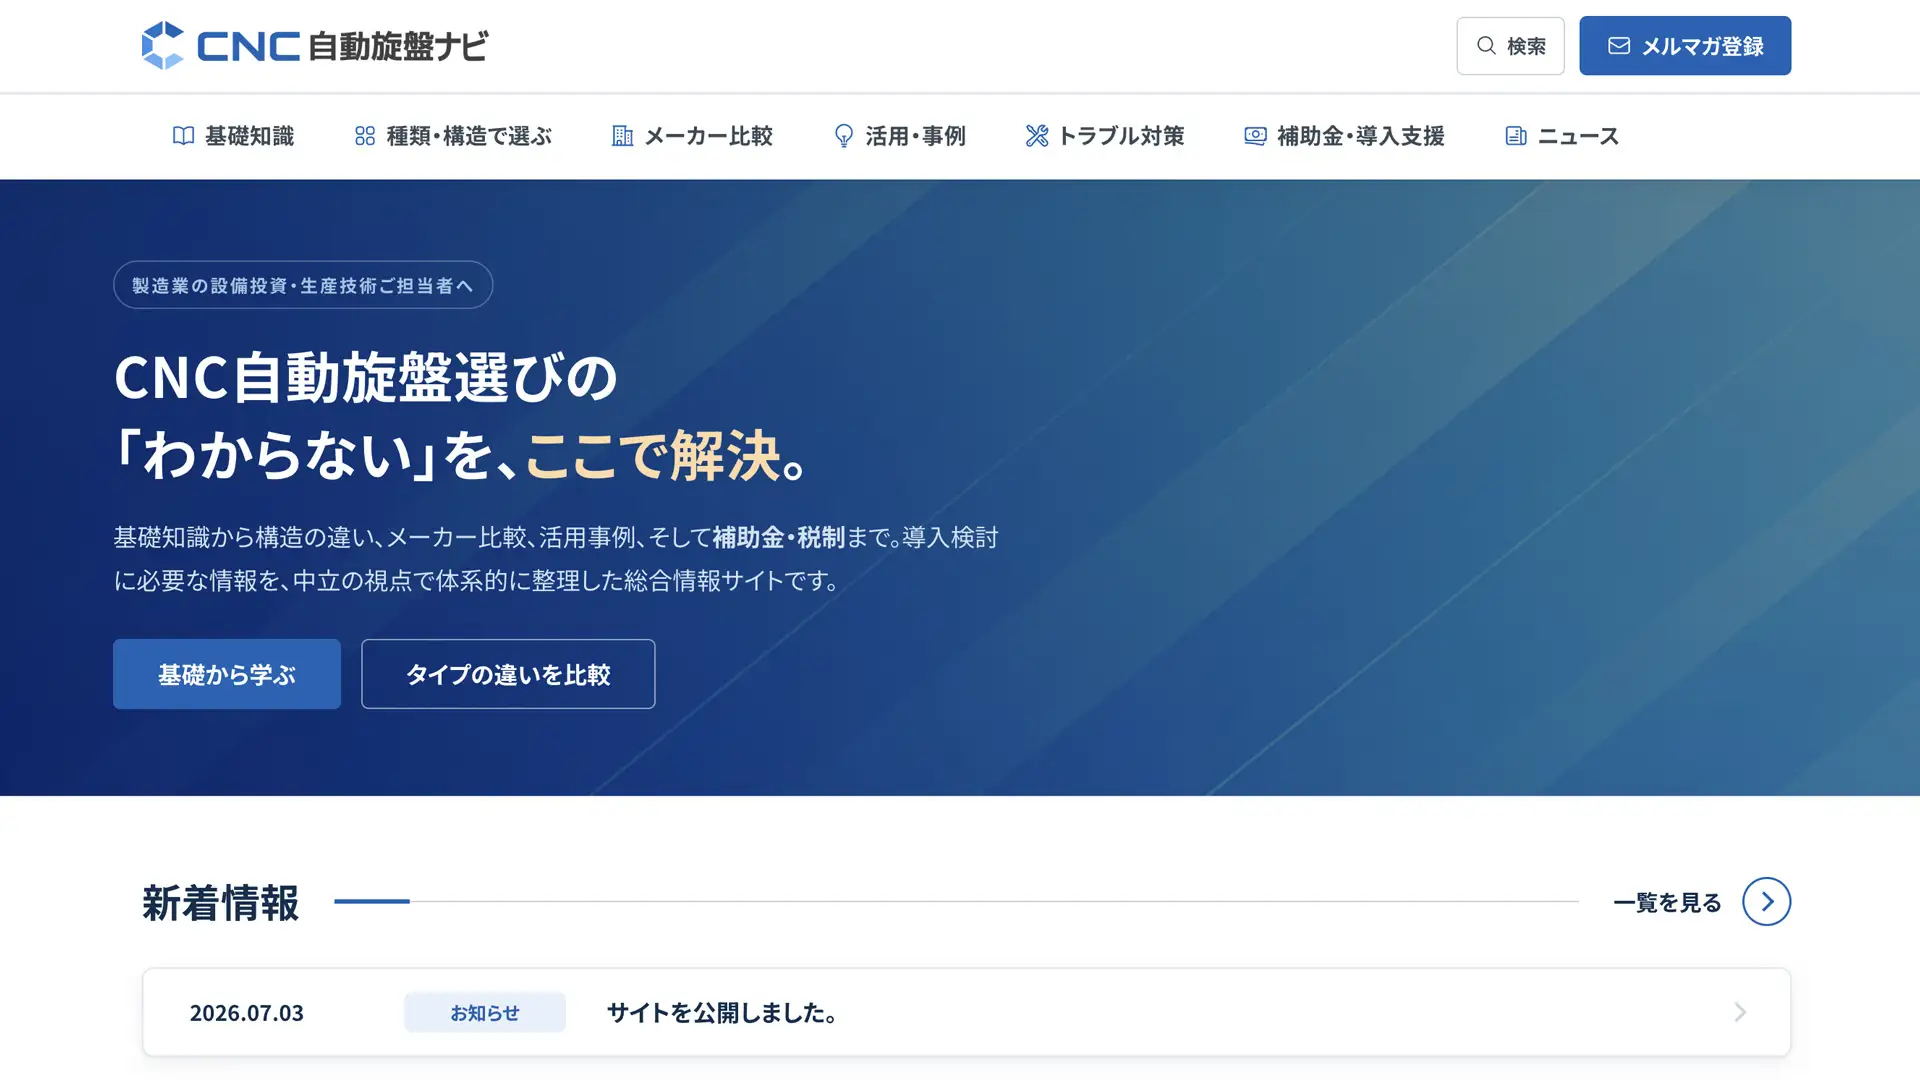The image size is (1920, 1080).
Task: Open 補助金・導入支援 from the navigation
Action: [x=1344, y=136]
